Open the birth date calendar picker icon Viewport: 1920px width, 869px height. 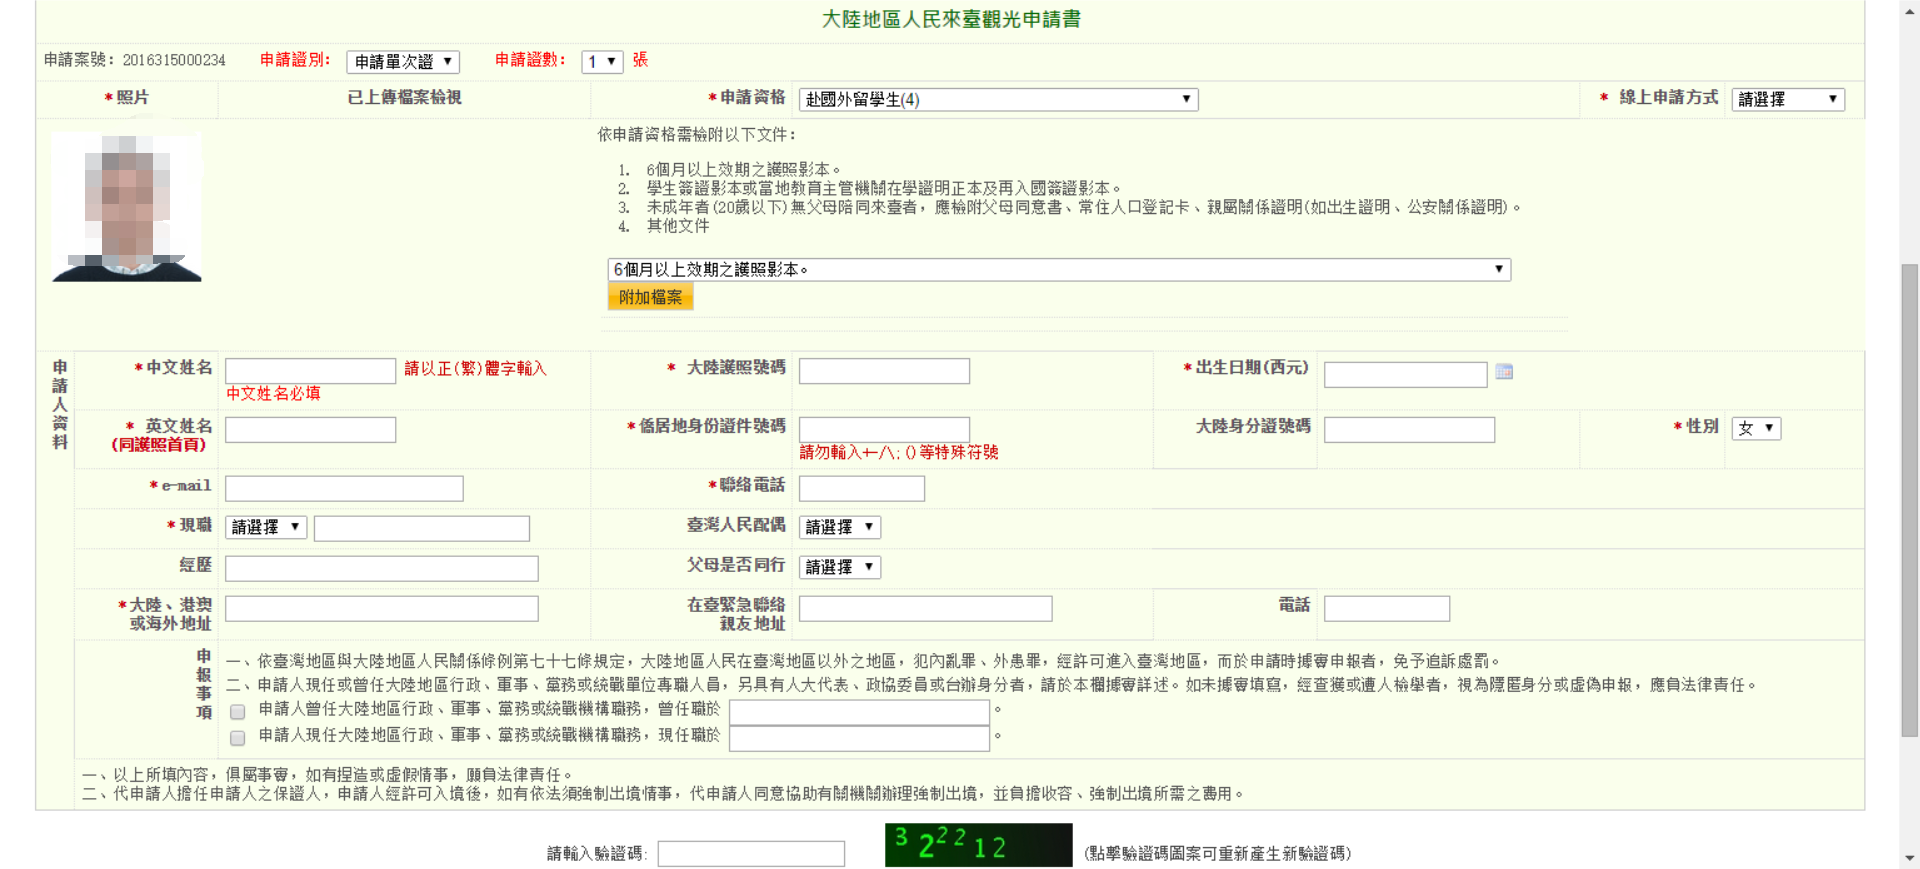1504,372
